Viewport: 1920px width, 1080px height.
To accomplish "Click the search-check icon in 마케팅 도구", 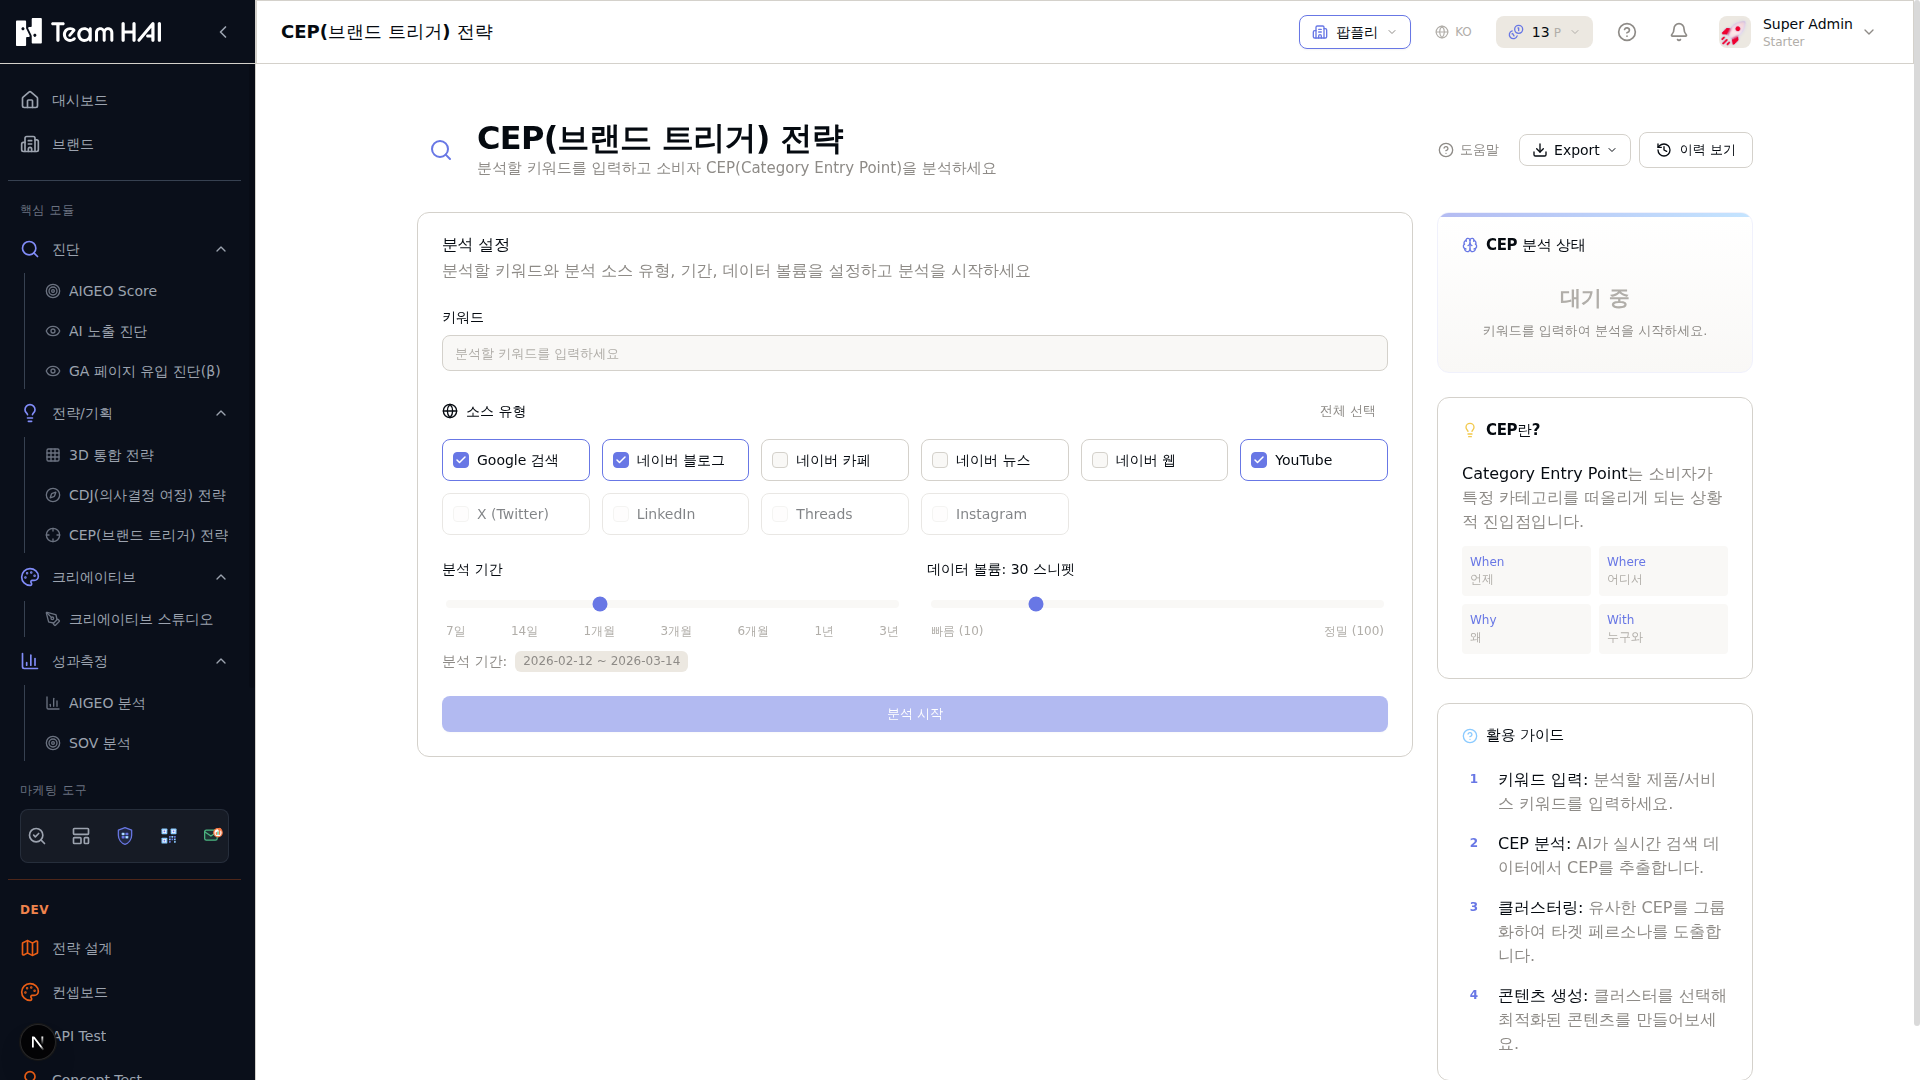I will click(x=37, y=836).
